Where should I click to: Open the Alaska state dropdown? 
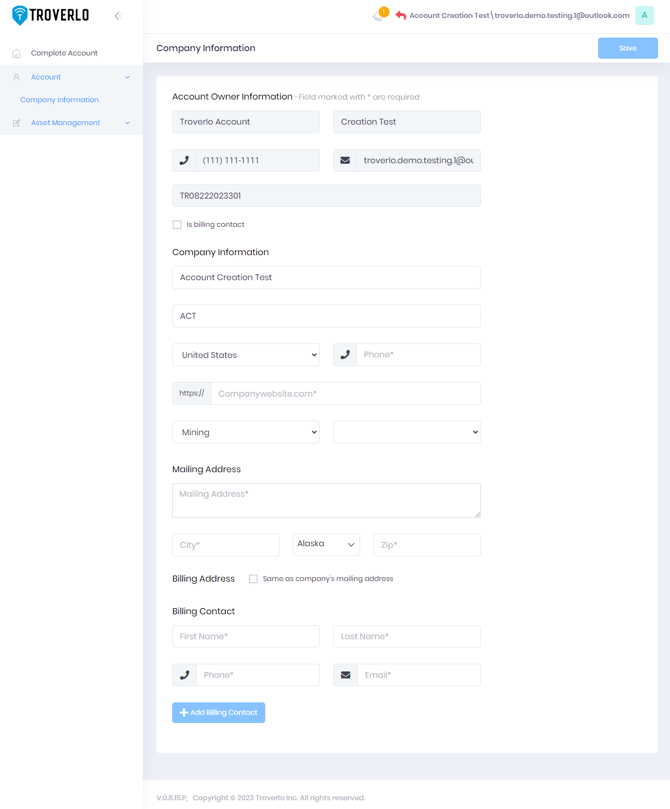[326, 545]
